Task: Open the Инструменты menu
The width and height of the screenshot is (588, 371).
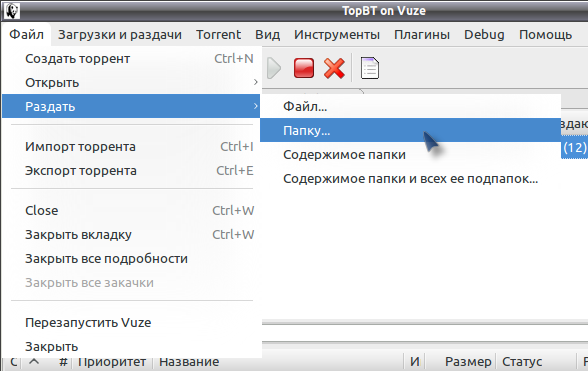Action: (x=337, y=35)
